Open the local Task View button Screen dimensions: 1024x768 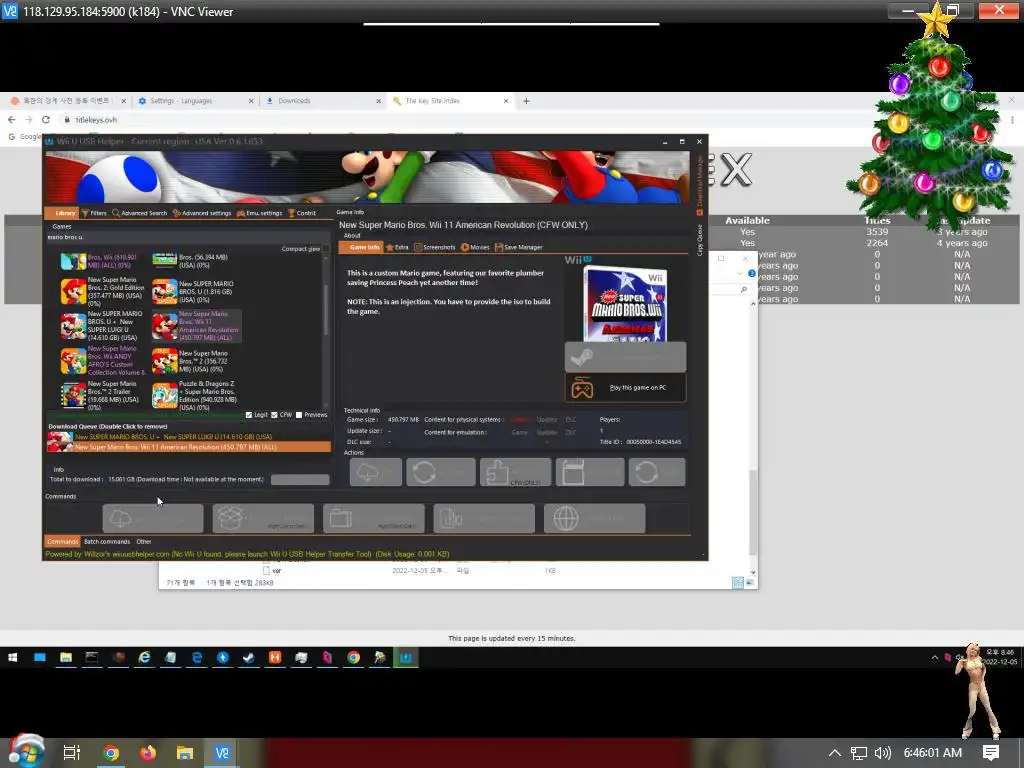tap(71, 753)
